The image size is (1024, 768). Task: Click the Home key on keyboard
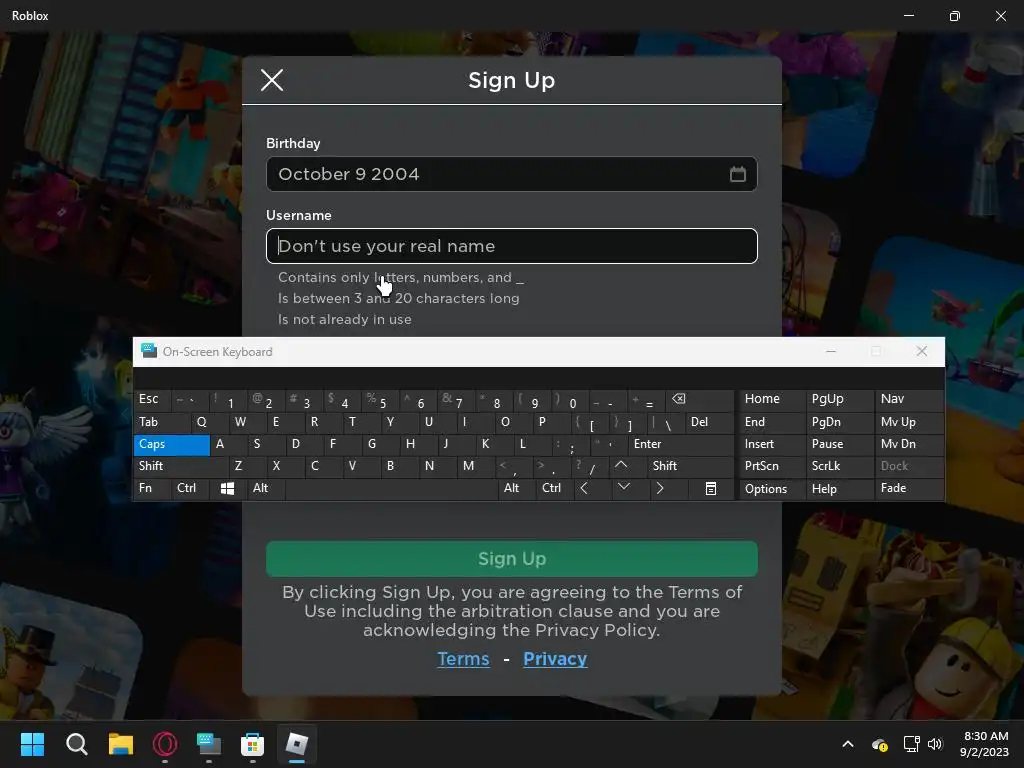(771, 400)
